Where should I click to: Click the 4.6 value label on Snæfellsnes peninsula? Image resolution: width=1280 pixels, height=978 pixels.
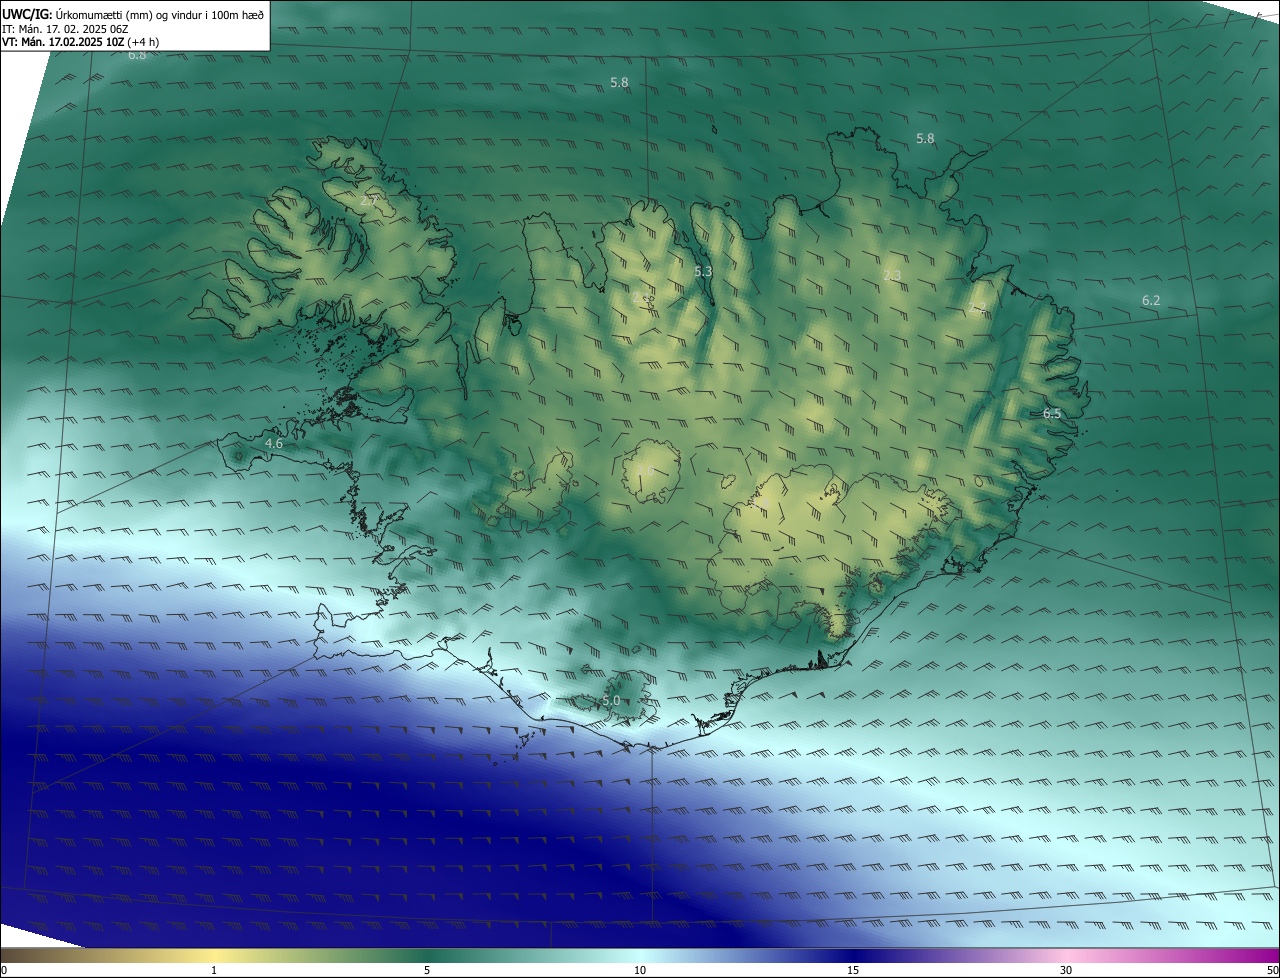pyautogui.click(x=274, y=443)
